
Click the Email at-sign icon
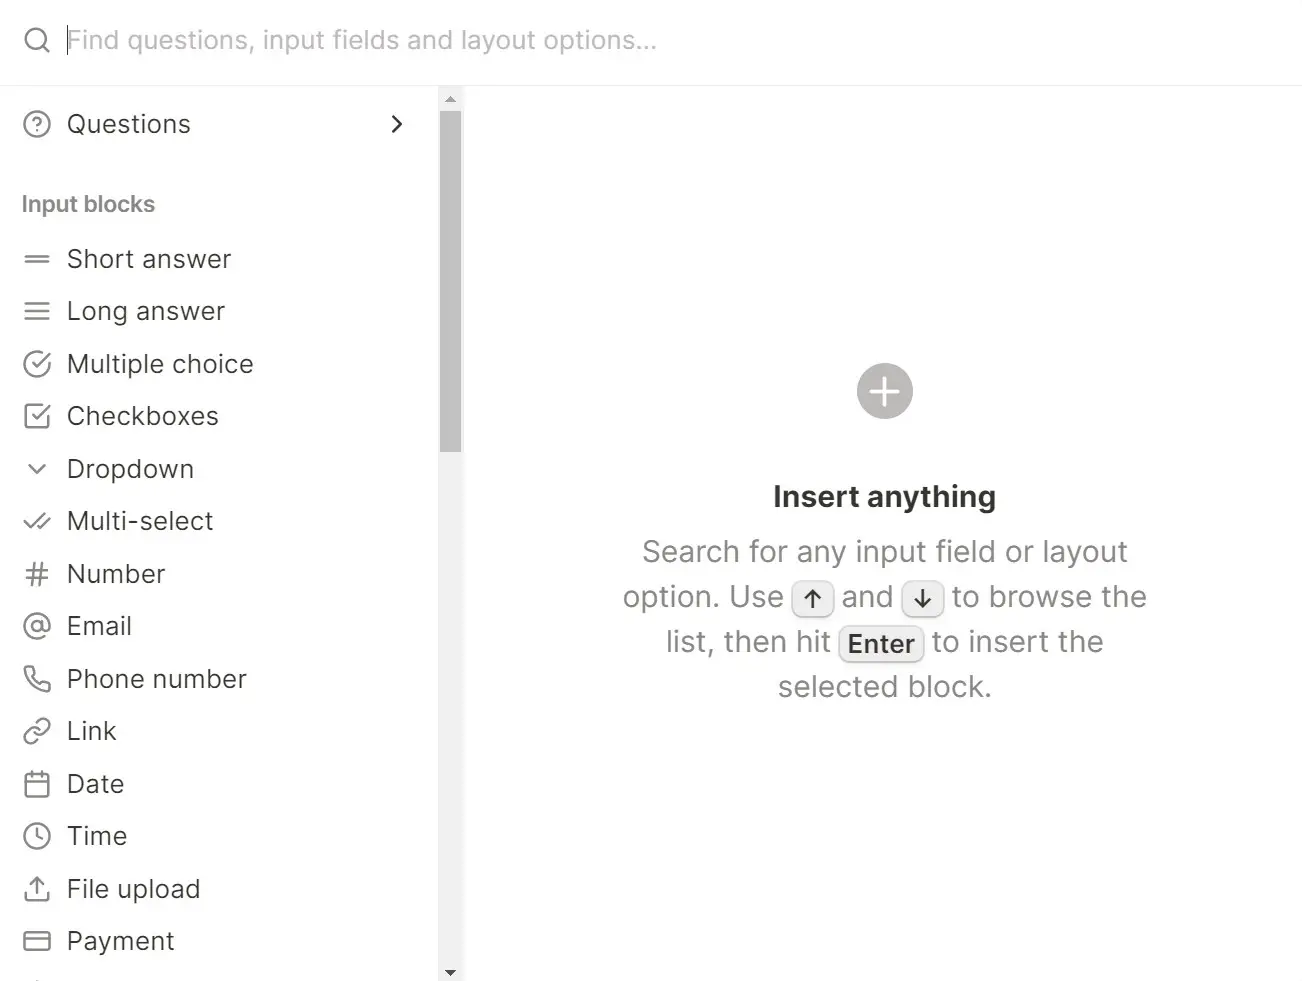(x=37, y=626)
